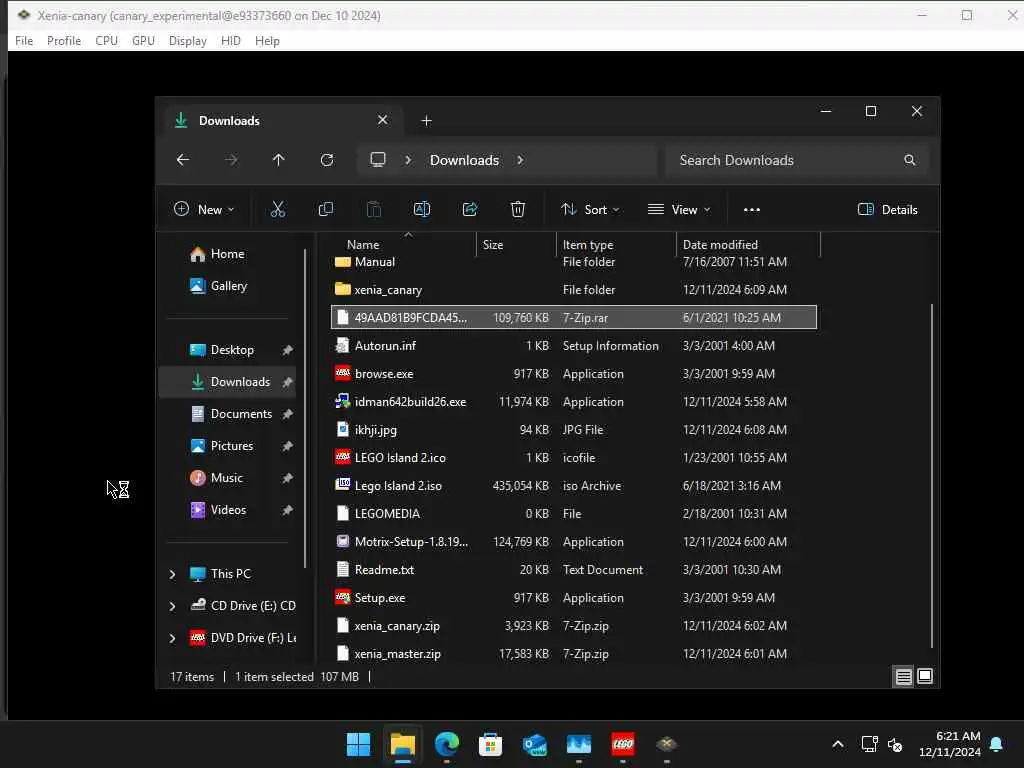Expand the DVD Drive (F:) tree node
Viewport: 1024px width, 768px height.
click(x=172, y=638)
